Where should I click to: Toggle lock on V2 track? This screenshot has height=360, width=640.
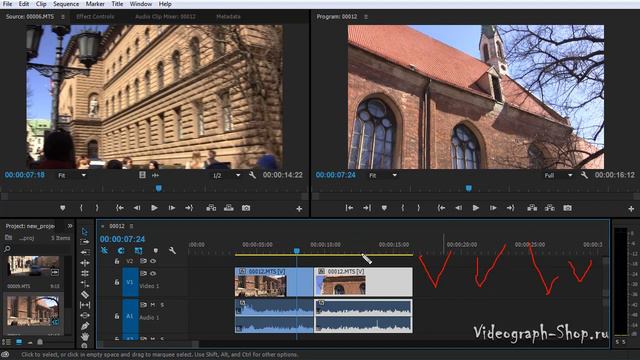[x=117, y=261]
